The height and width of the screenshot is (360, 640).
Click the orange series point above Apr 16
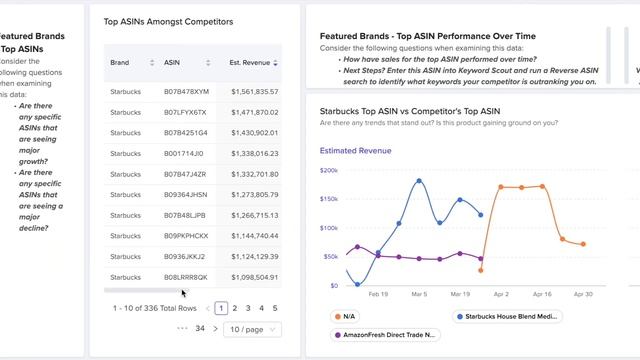coord(542,187)
